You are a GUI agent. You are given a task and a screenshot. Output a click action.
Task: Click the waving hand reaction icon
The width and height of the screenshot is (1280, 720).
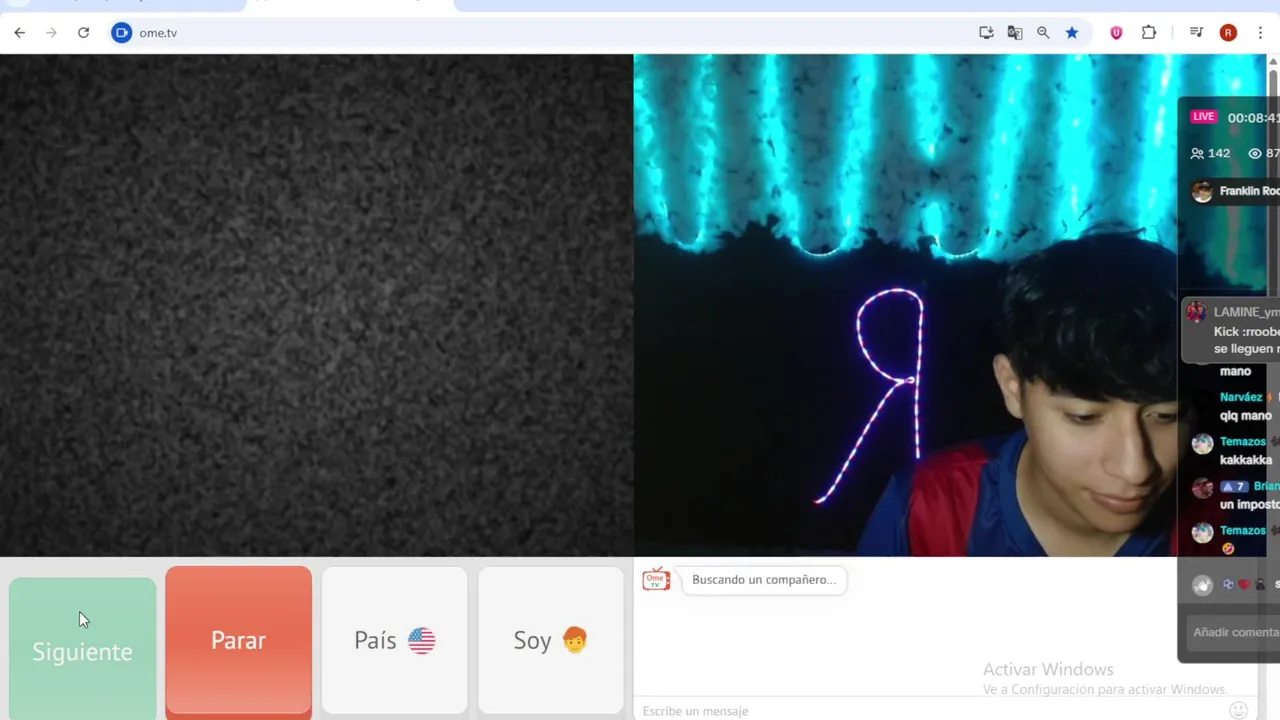point(1202,586)
